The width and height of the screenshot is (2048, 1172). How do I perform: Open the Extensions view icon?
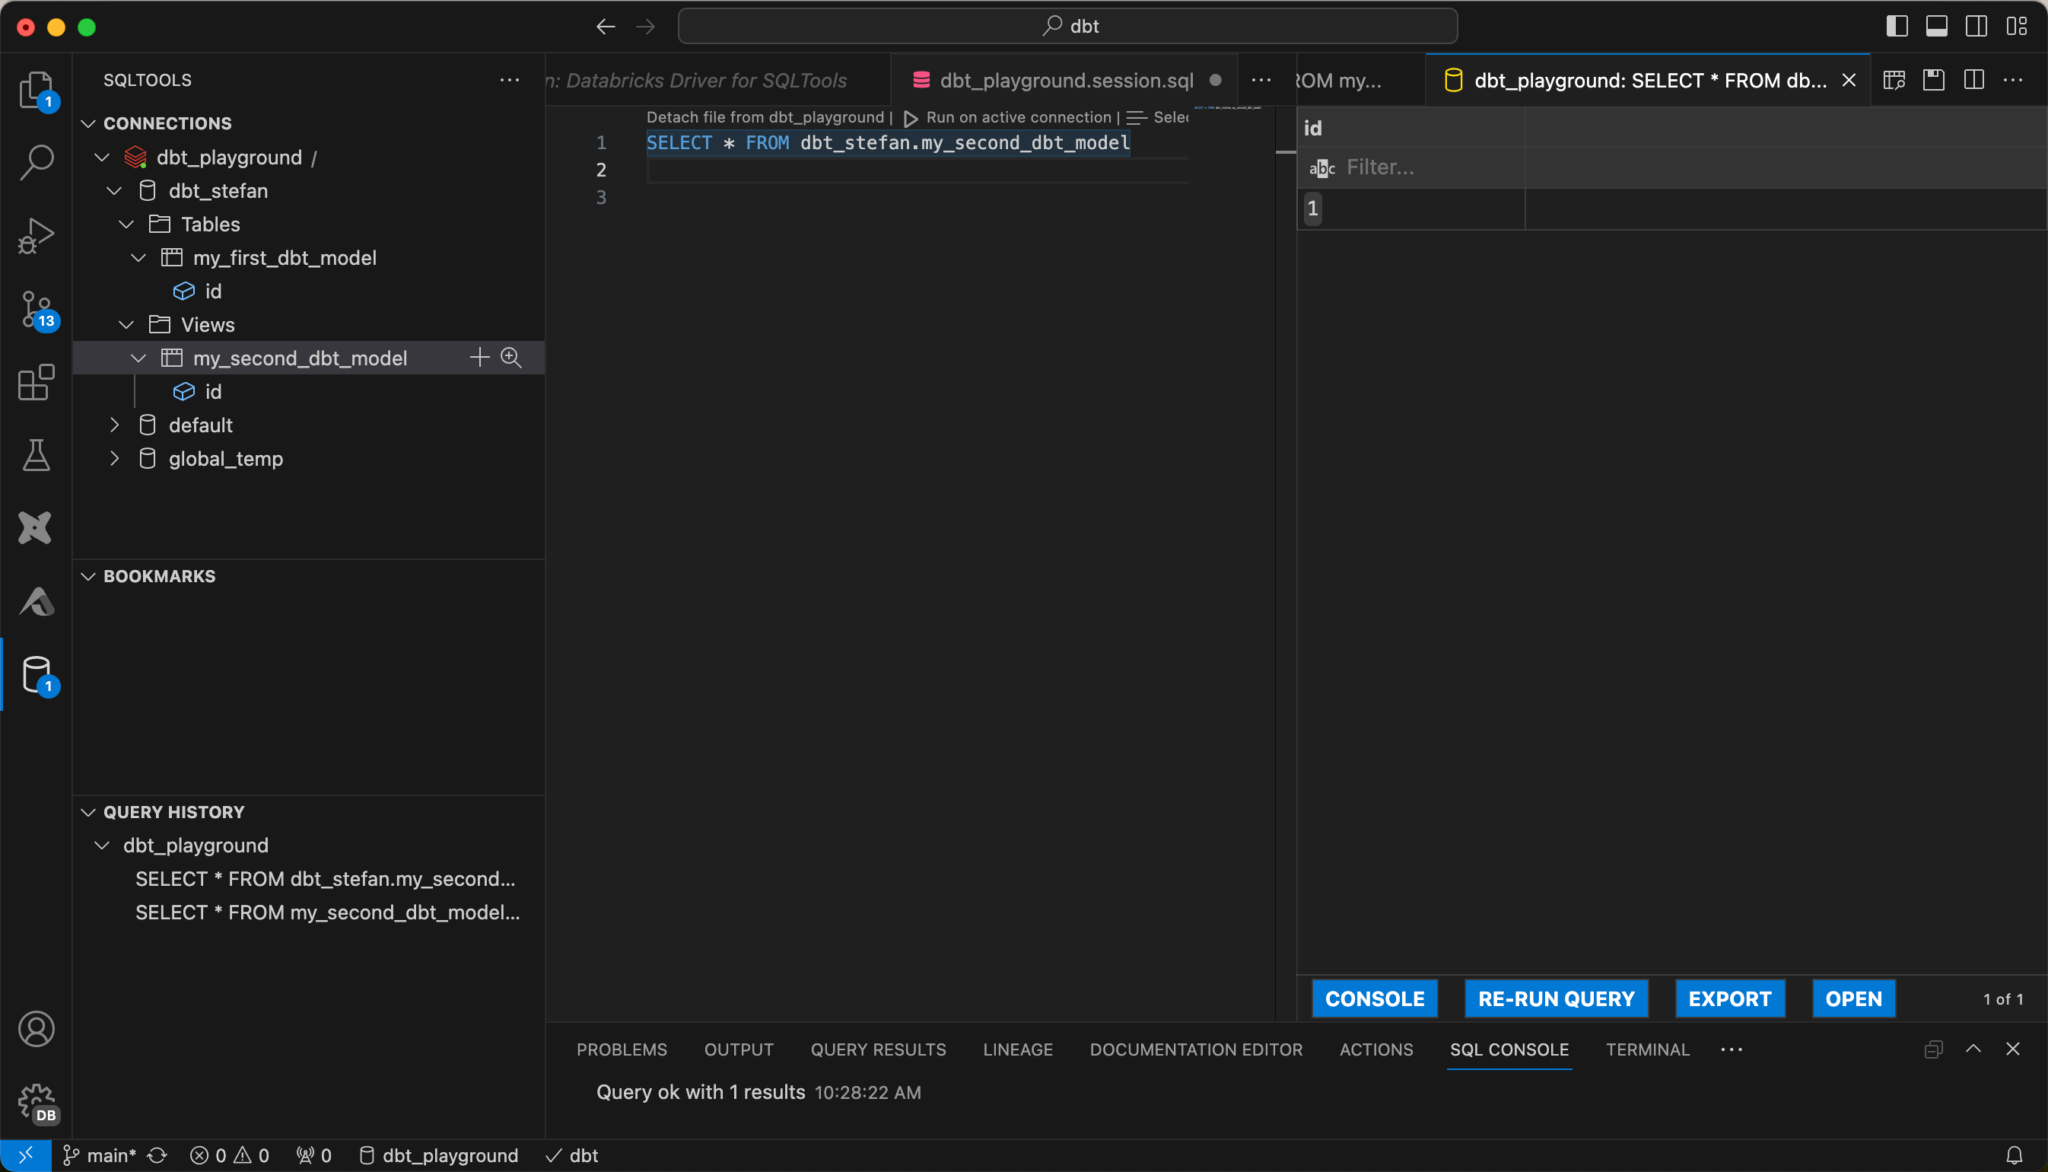point(36,382)
